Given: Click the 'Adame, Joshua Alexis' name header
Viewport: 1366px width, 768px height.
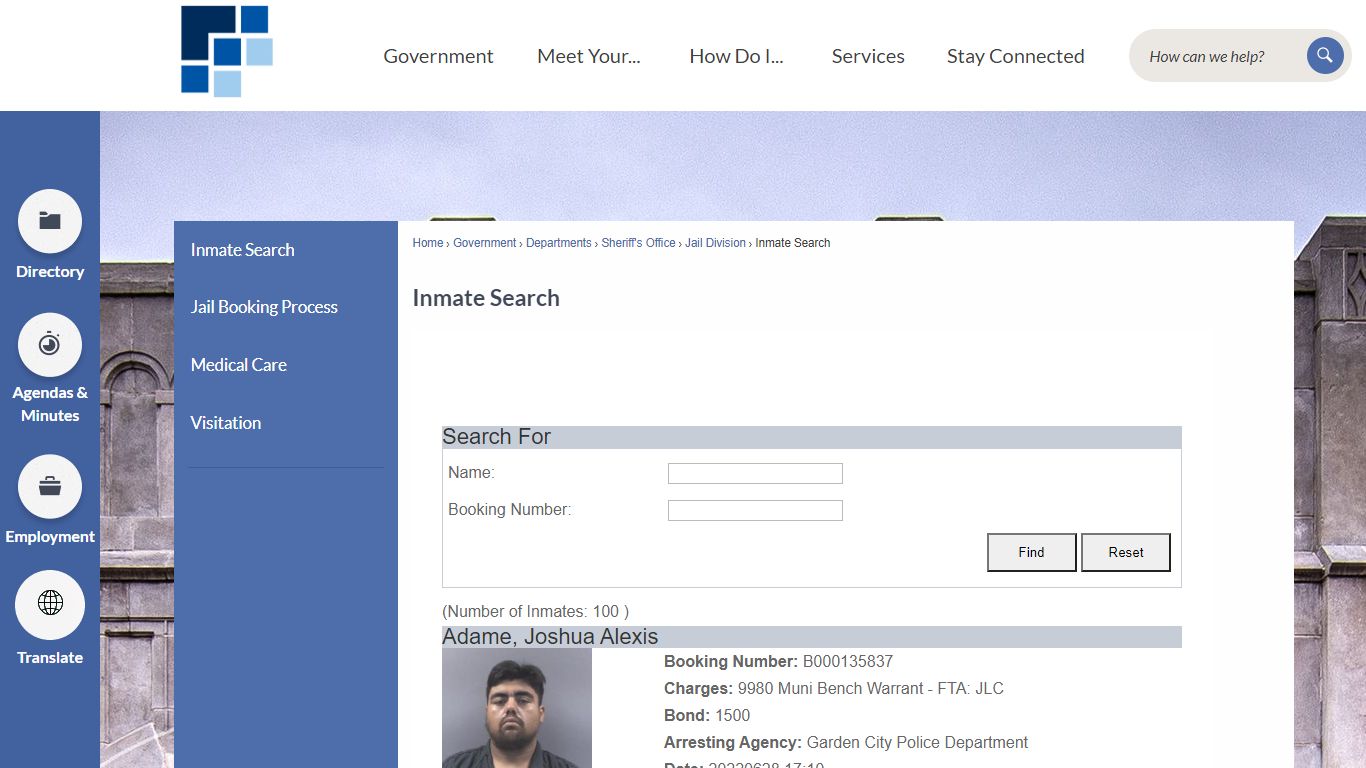Looking at the screenshot, I should tap(550, 637).
